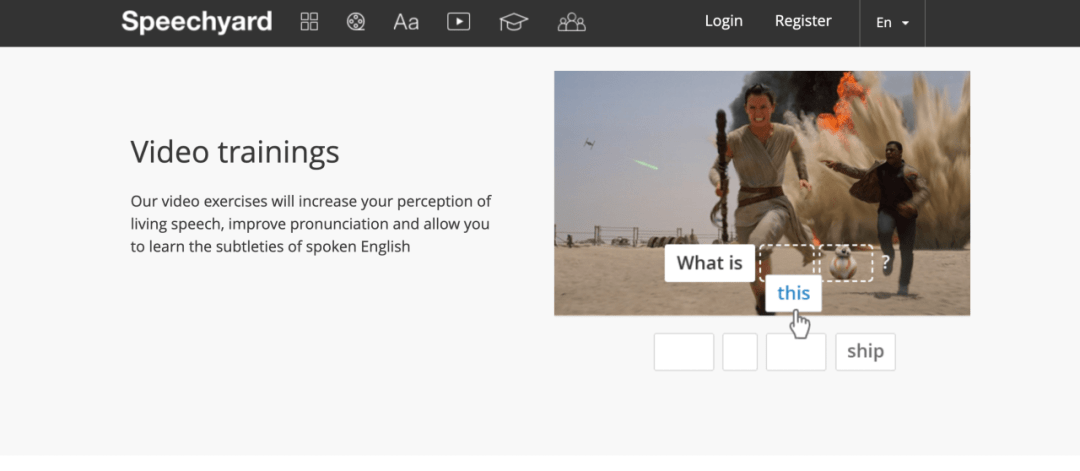Select the 'ship' word box

coord(865,352)
